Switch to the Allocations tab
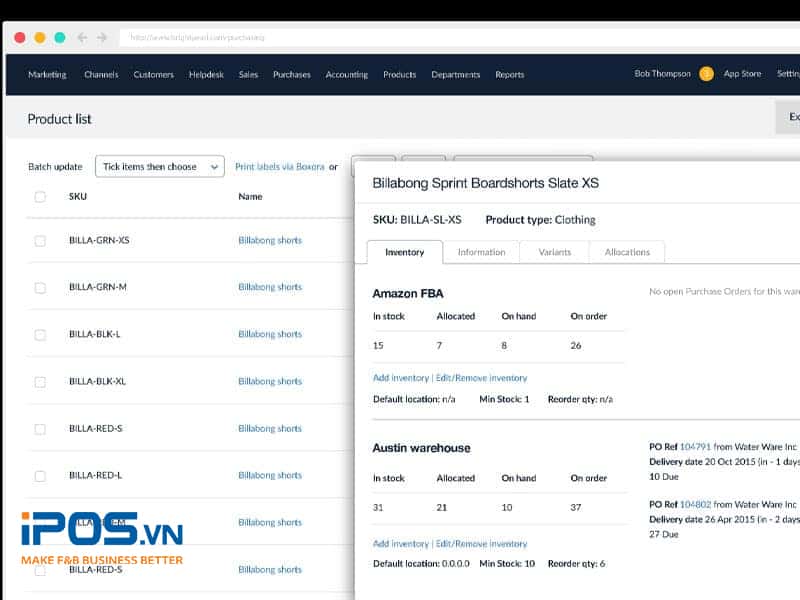800x600 pixels. point(627,252)
